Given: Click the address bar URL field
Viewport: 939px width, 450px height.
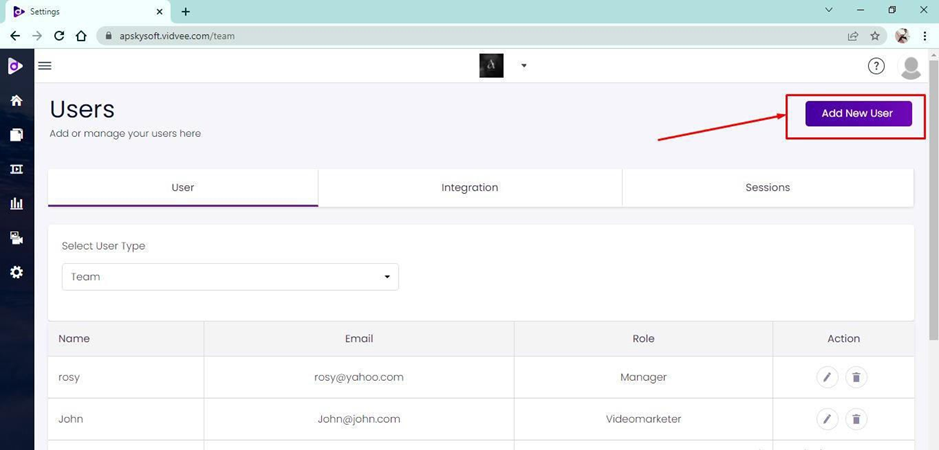Looking at the screenshot, I should pos(473,36).
